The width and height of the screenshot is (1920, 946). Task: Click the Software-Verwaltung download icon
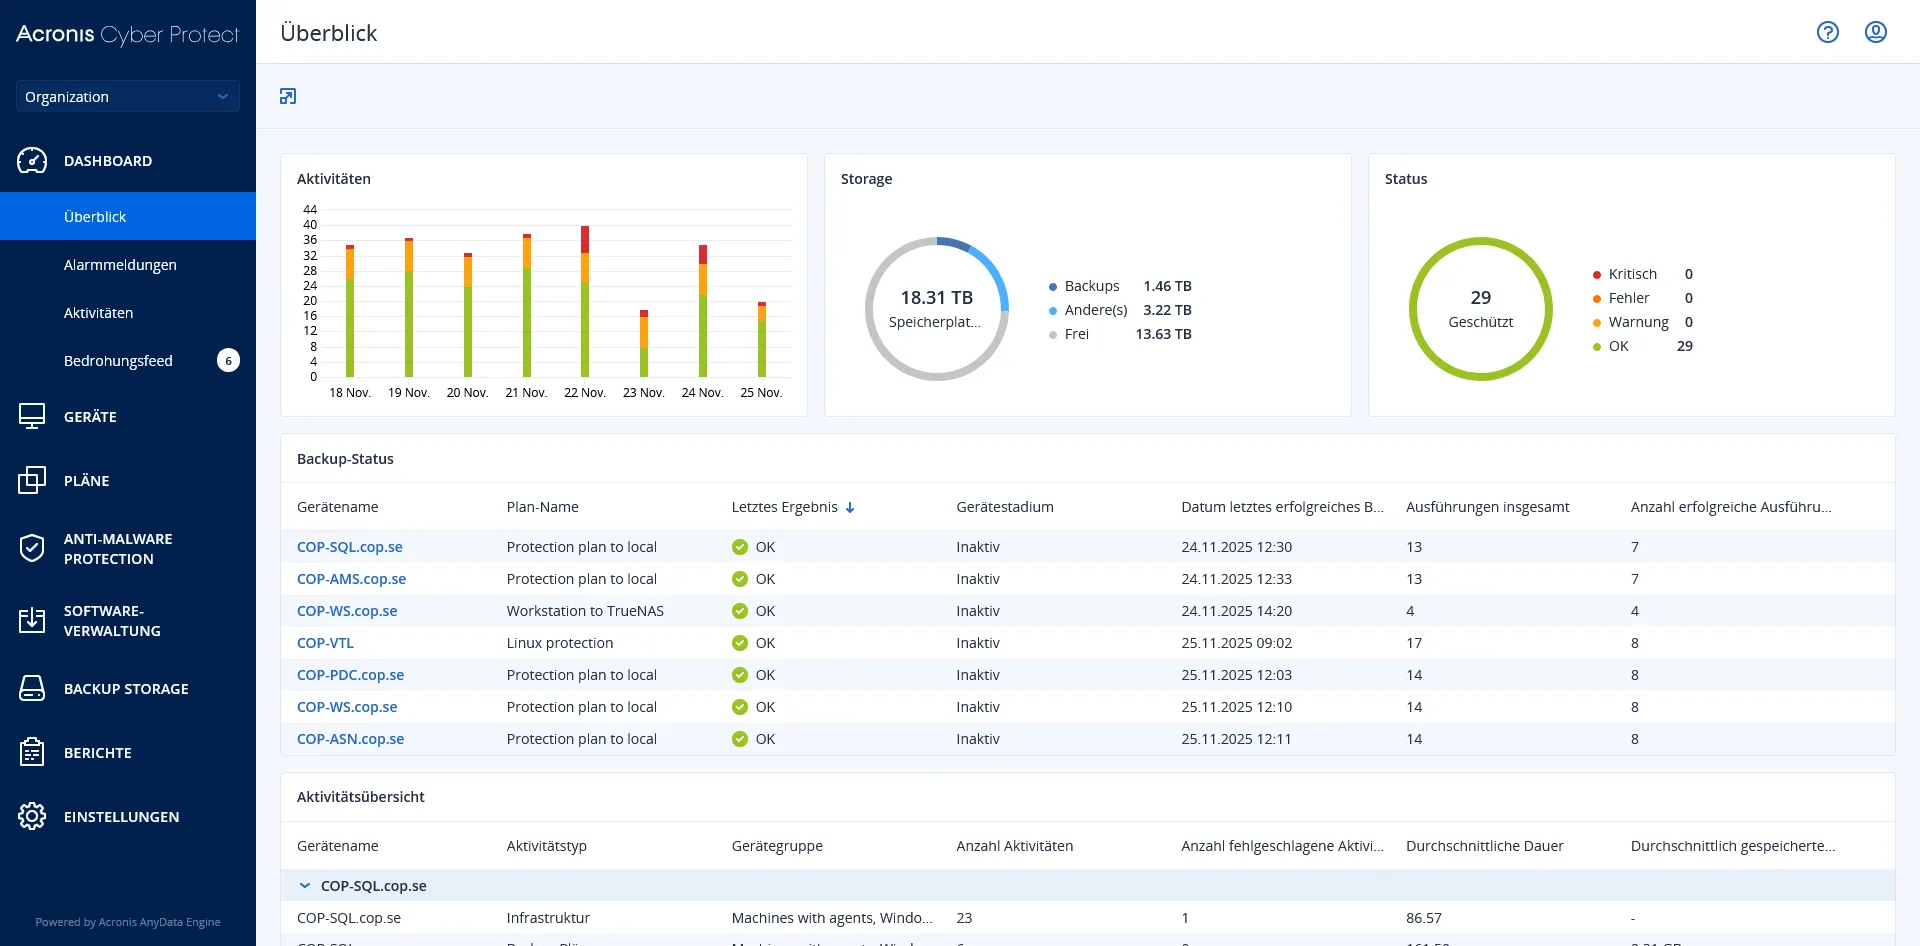pos(32,620)
